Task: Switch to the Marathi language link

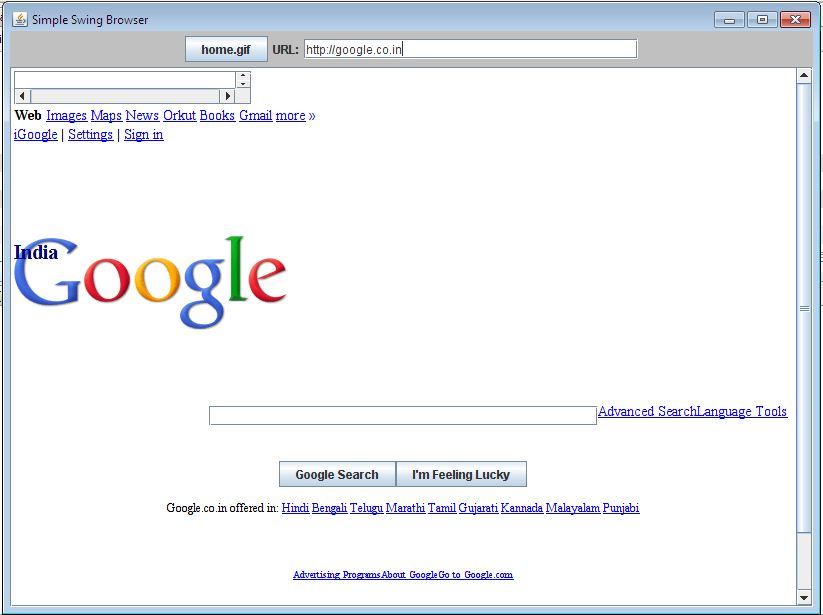Action: [x=405, y=508]
